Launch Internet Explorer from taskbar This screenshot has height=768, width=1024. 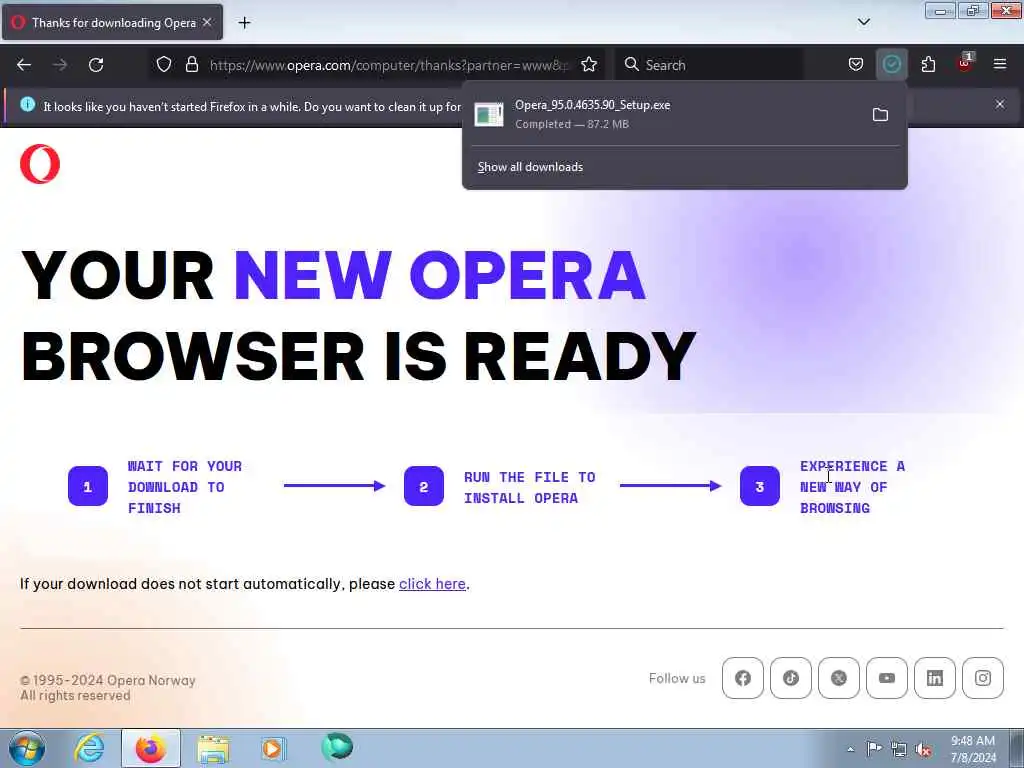pyautogui.click(x=89, y=748)
